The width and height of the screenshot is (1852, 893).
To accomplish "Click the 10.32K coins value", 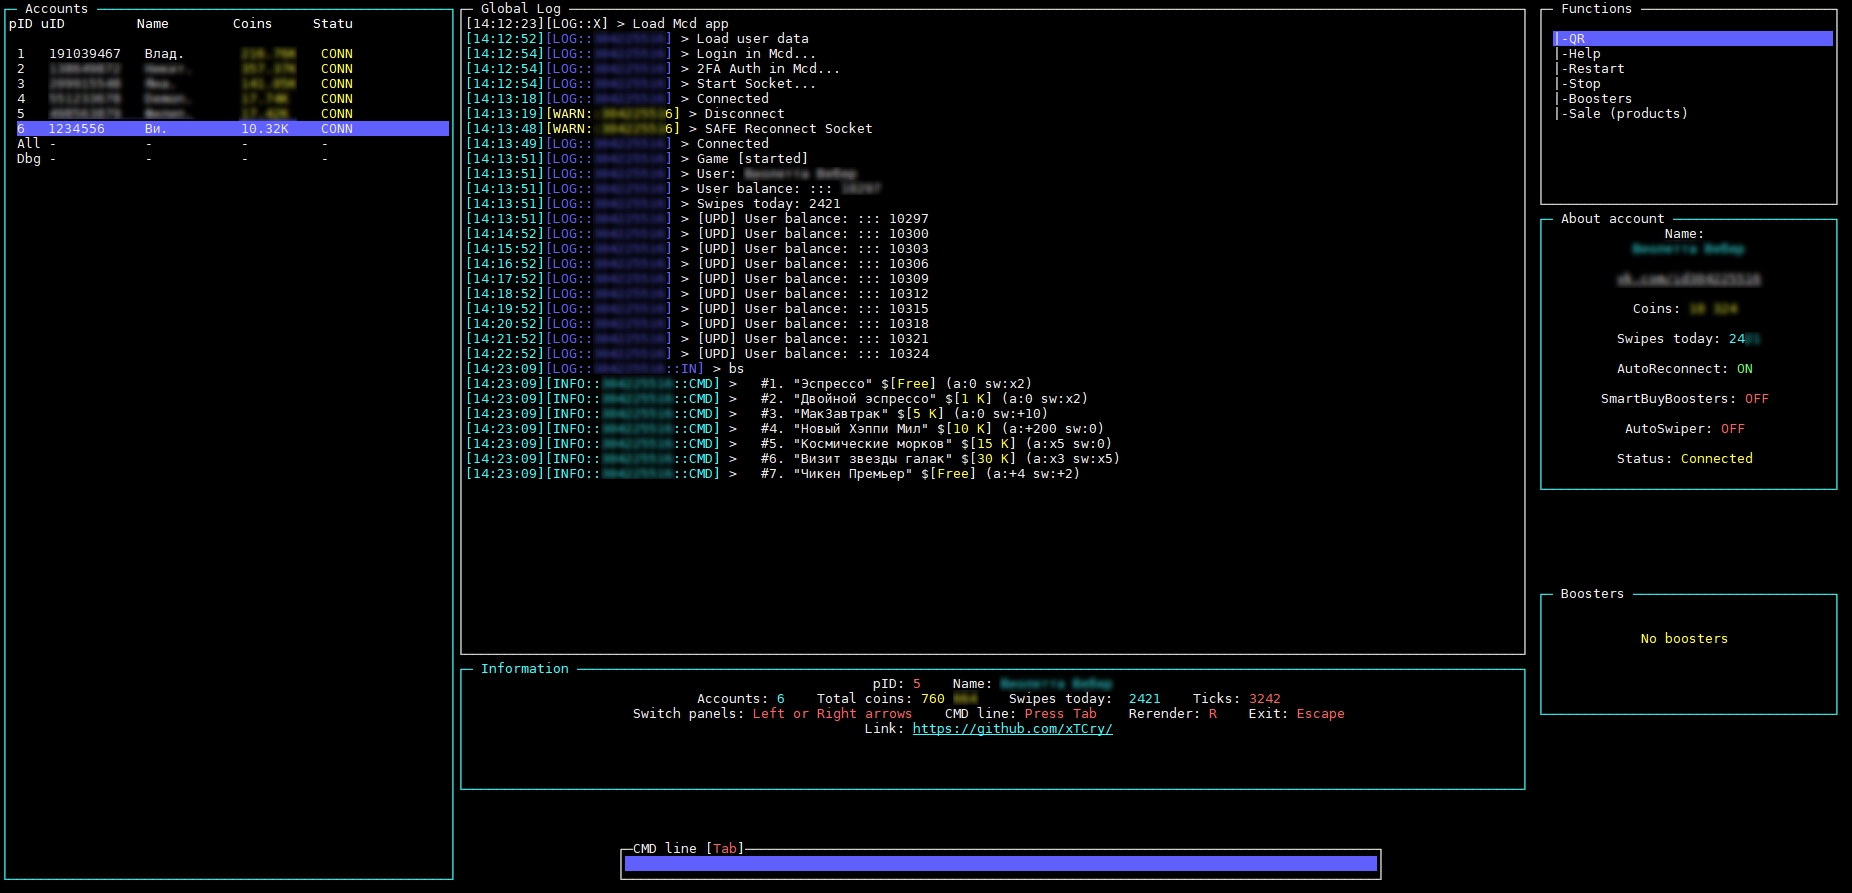I will (264, 129).
